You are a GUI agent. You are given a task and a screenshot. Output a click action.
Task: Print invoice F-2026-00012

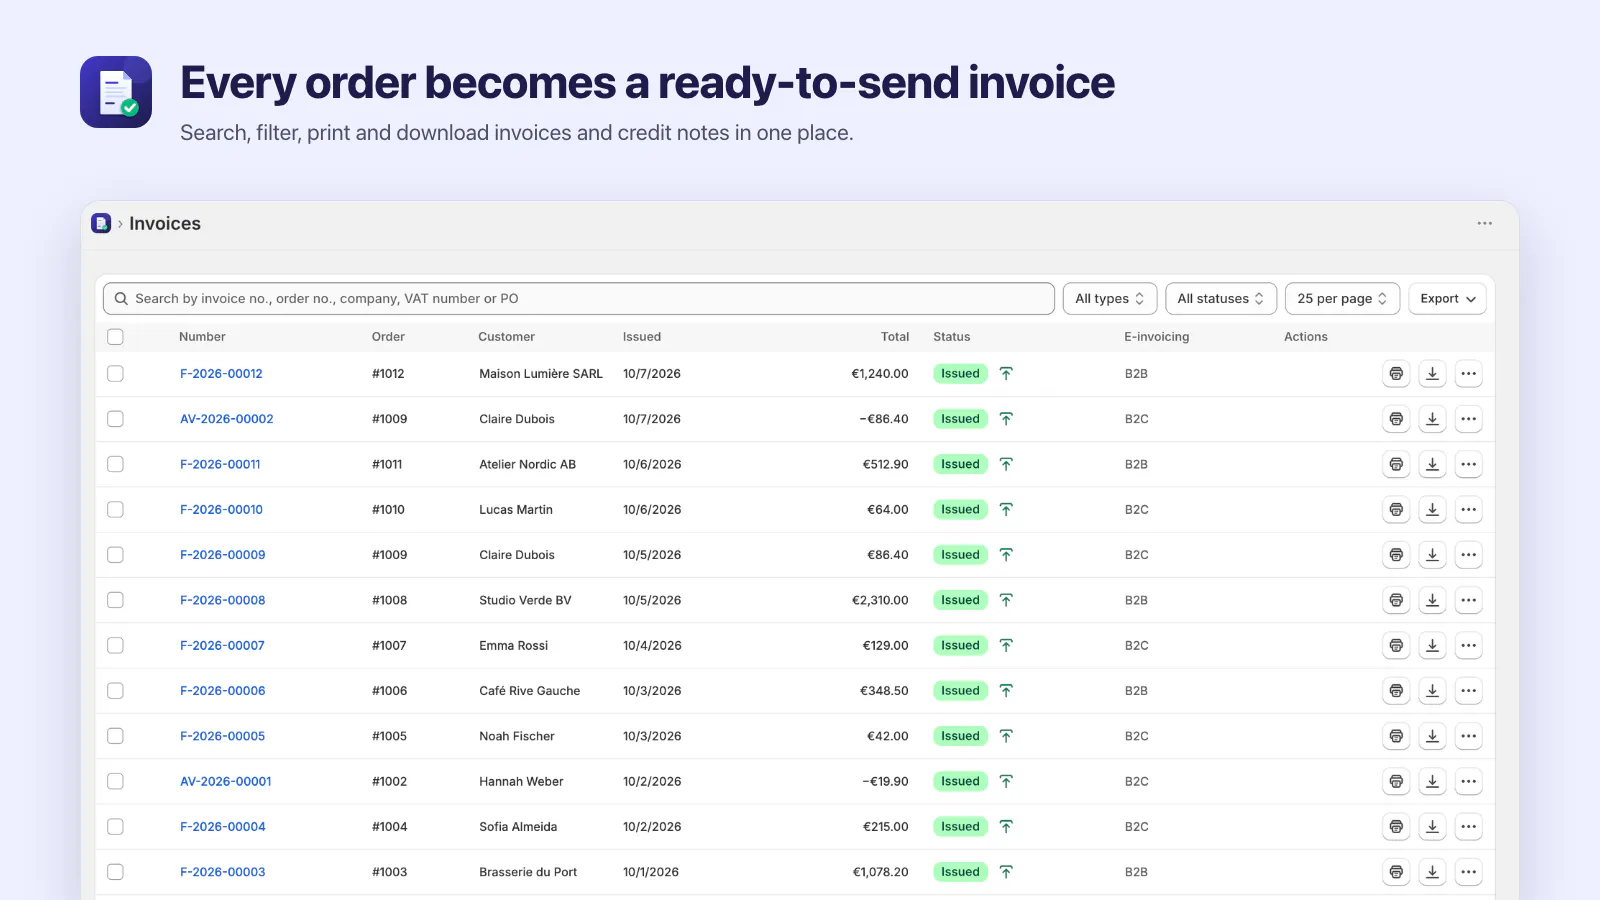click(x=1396, y=374)
